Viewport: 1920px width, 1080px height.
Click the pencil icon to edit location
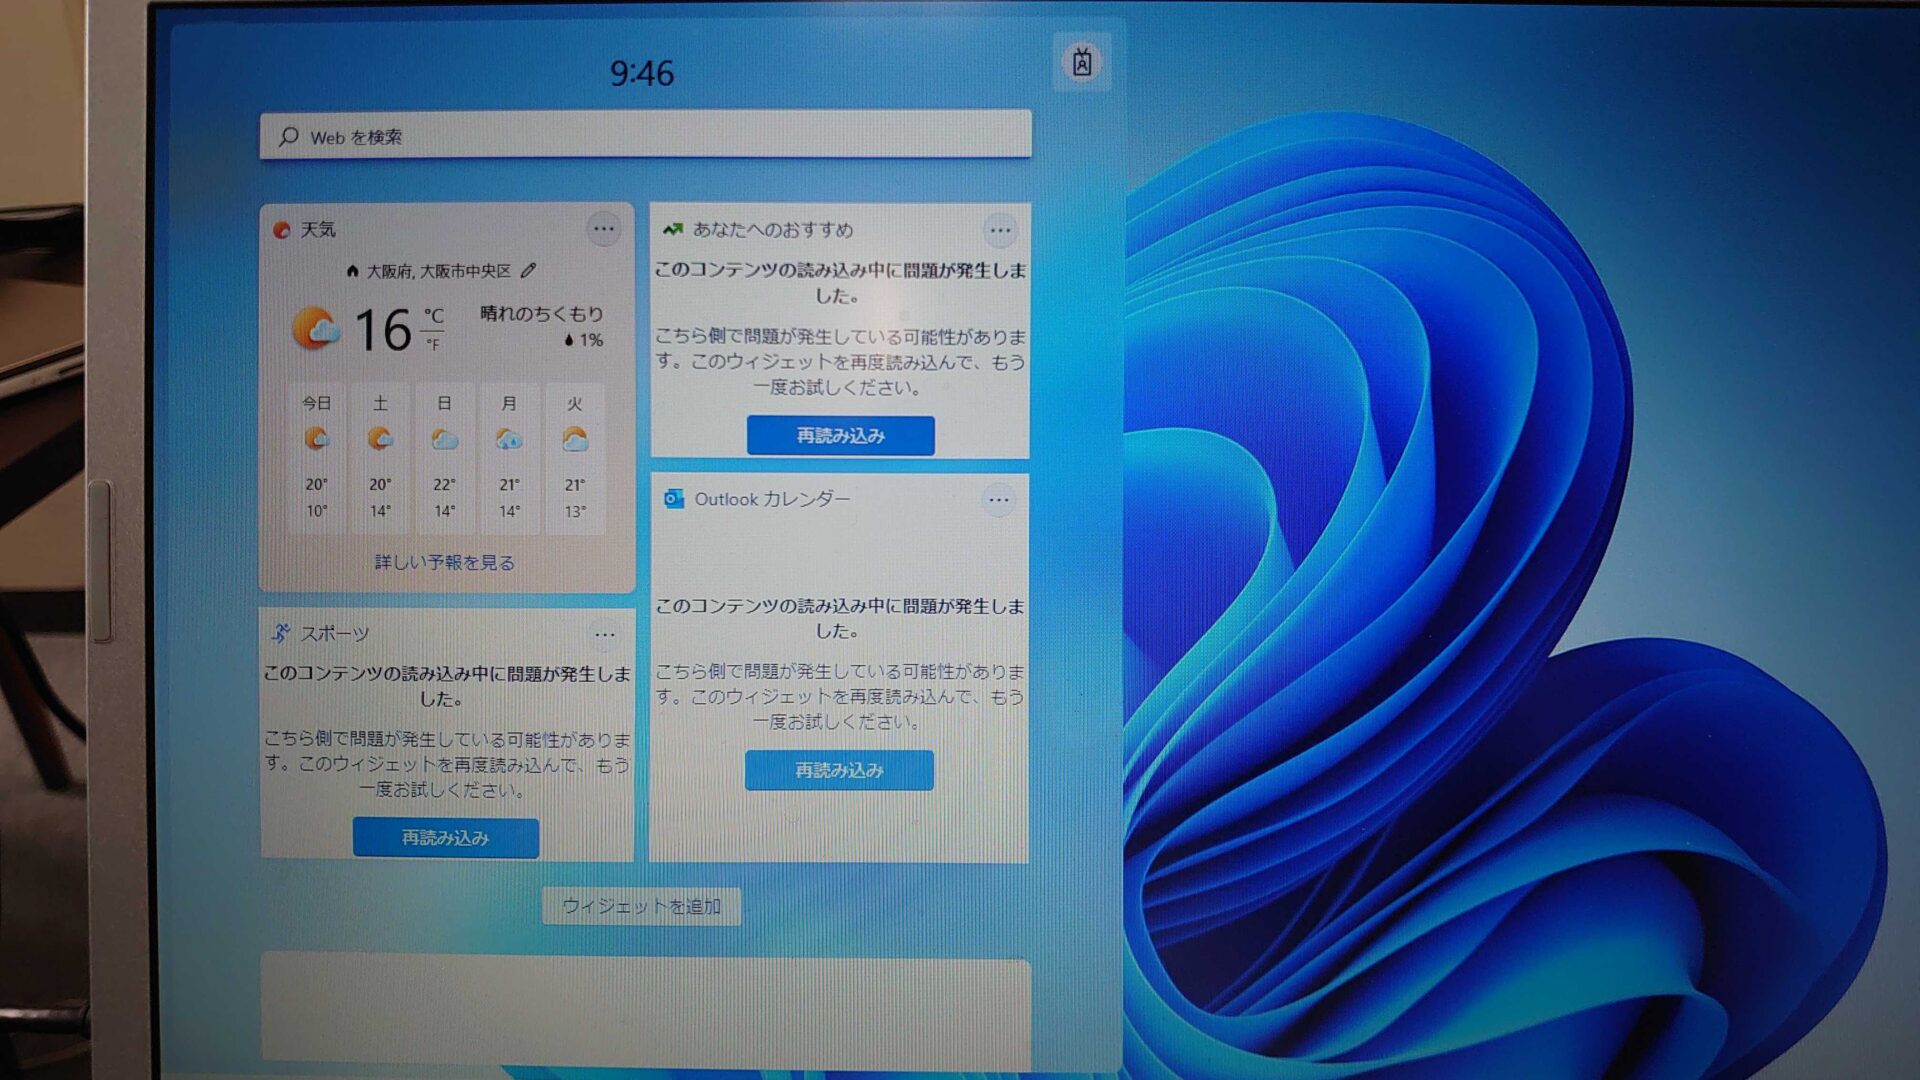click(529, 270)
